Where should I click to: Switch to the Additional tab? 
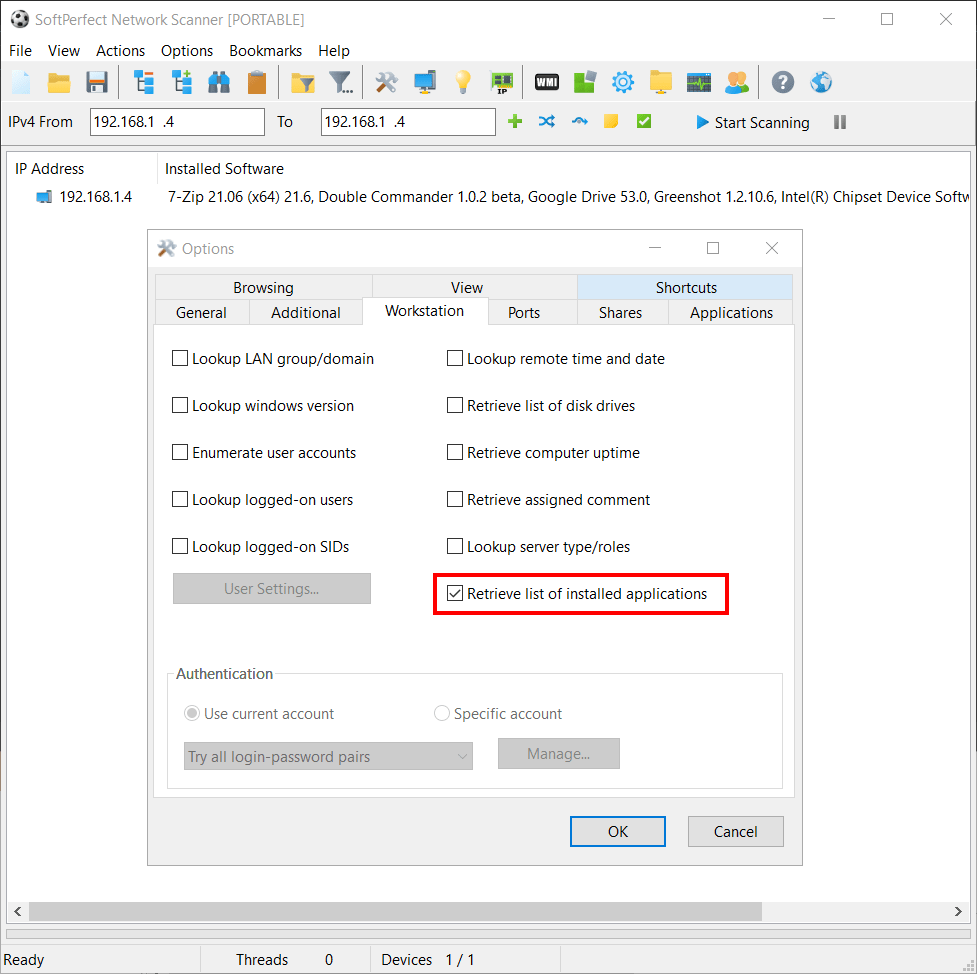click(306, 312)
